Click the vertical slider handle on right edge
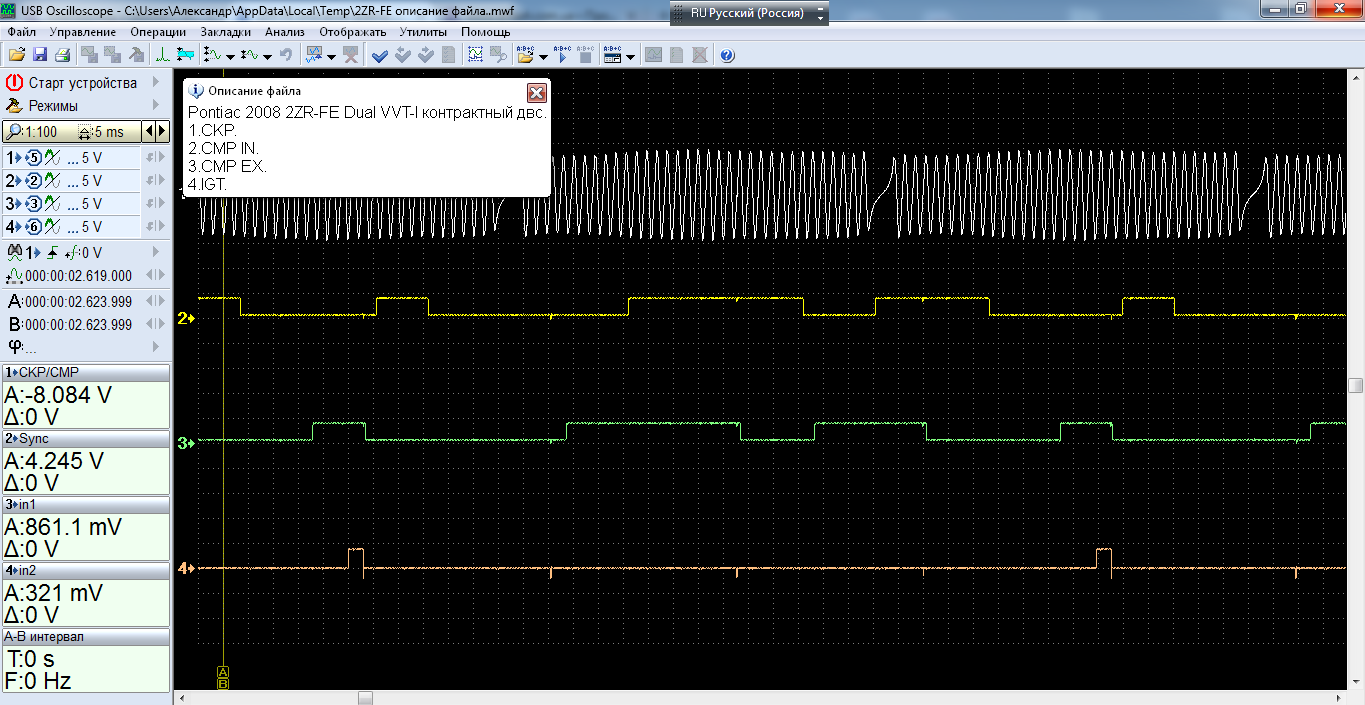Image resolution: width=1365 pixels, height=705 pixels. coord(1355,386)
